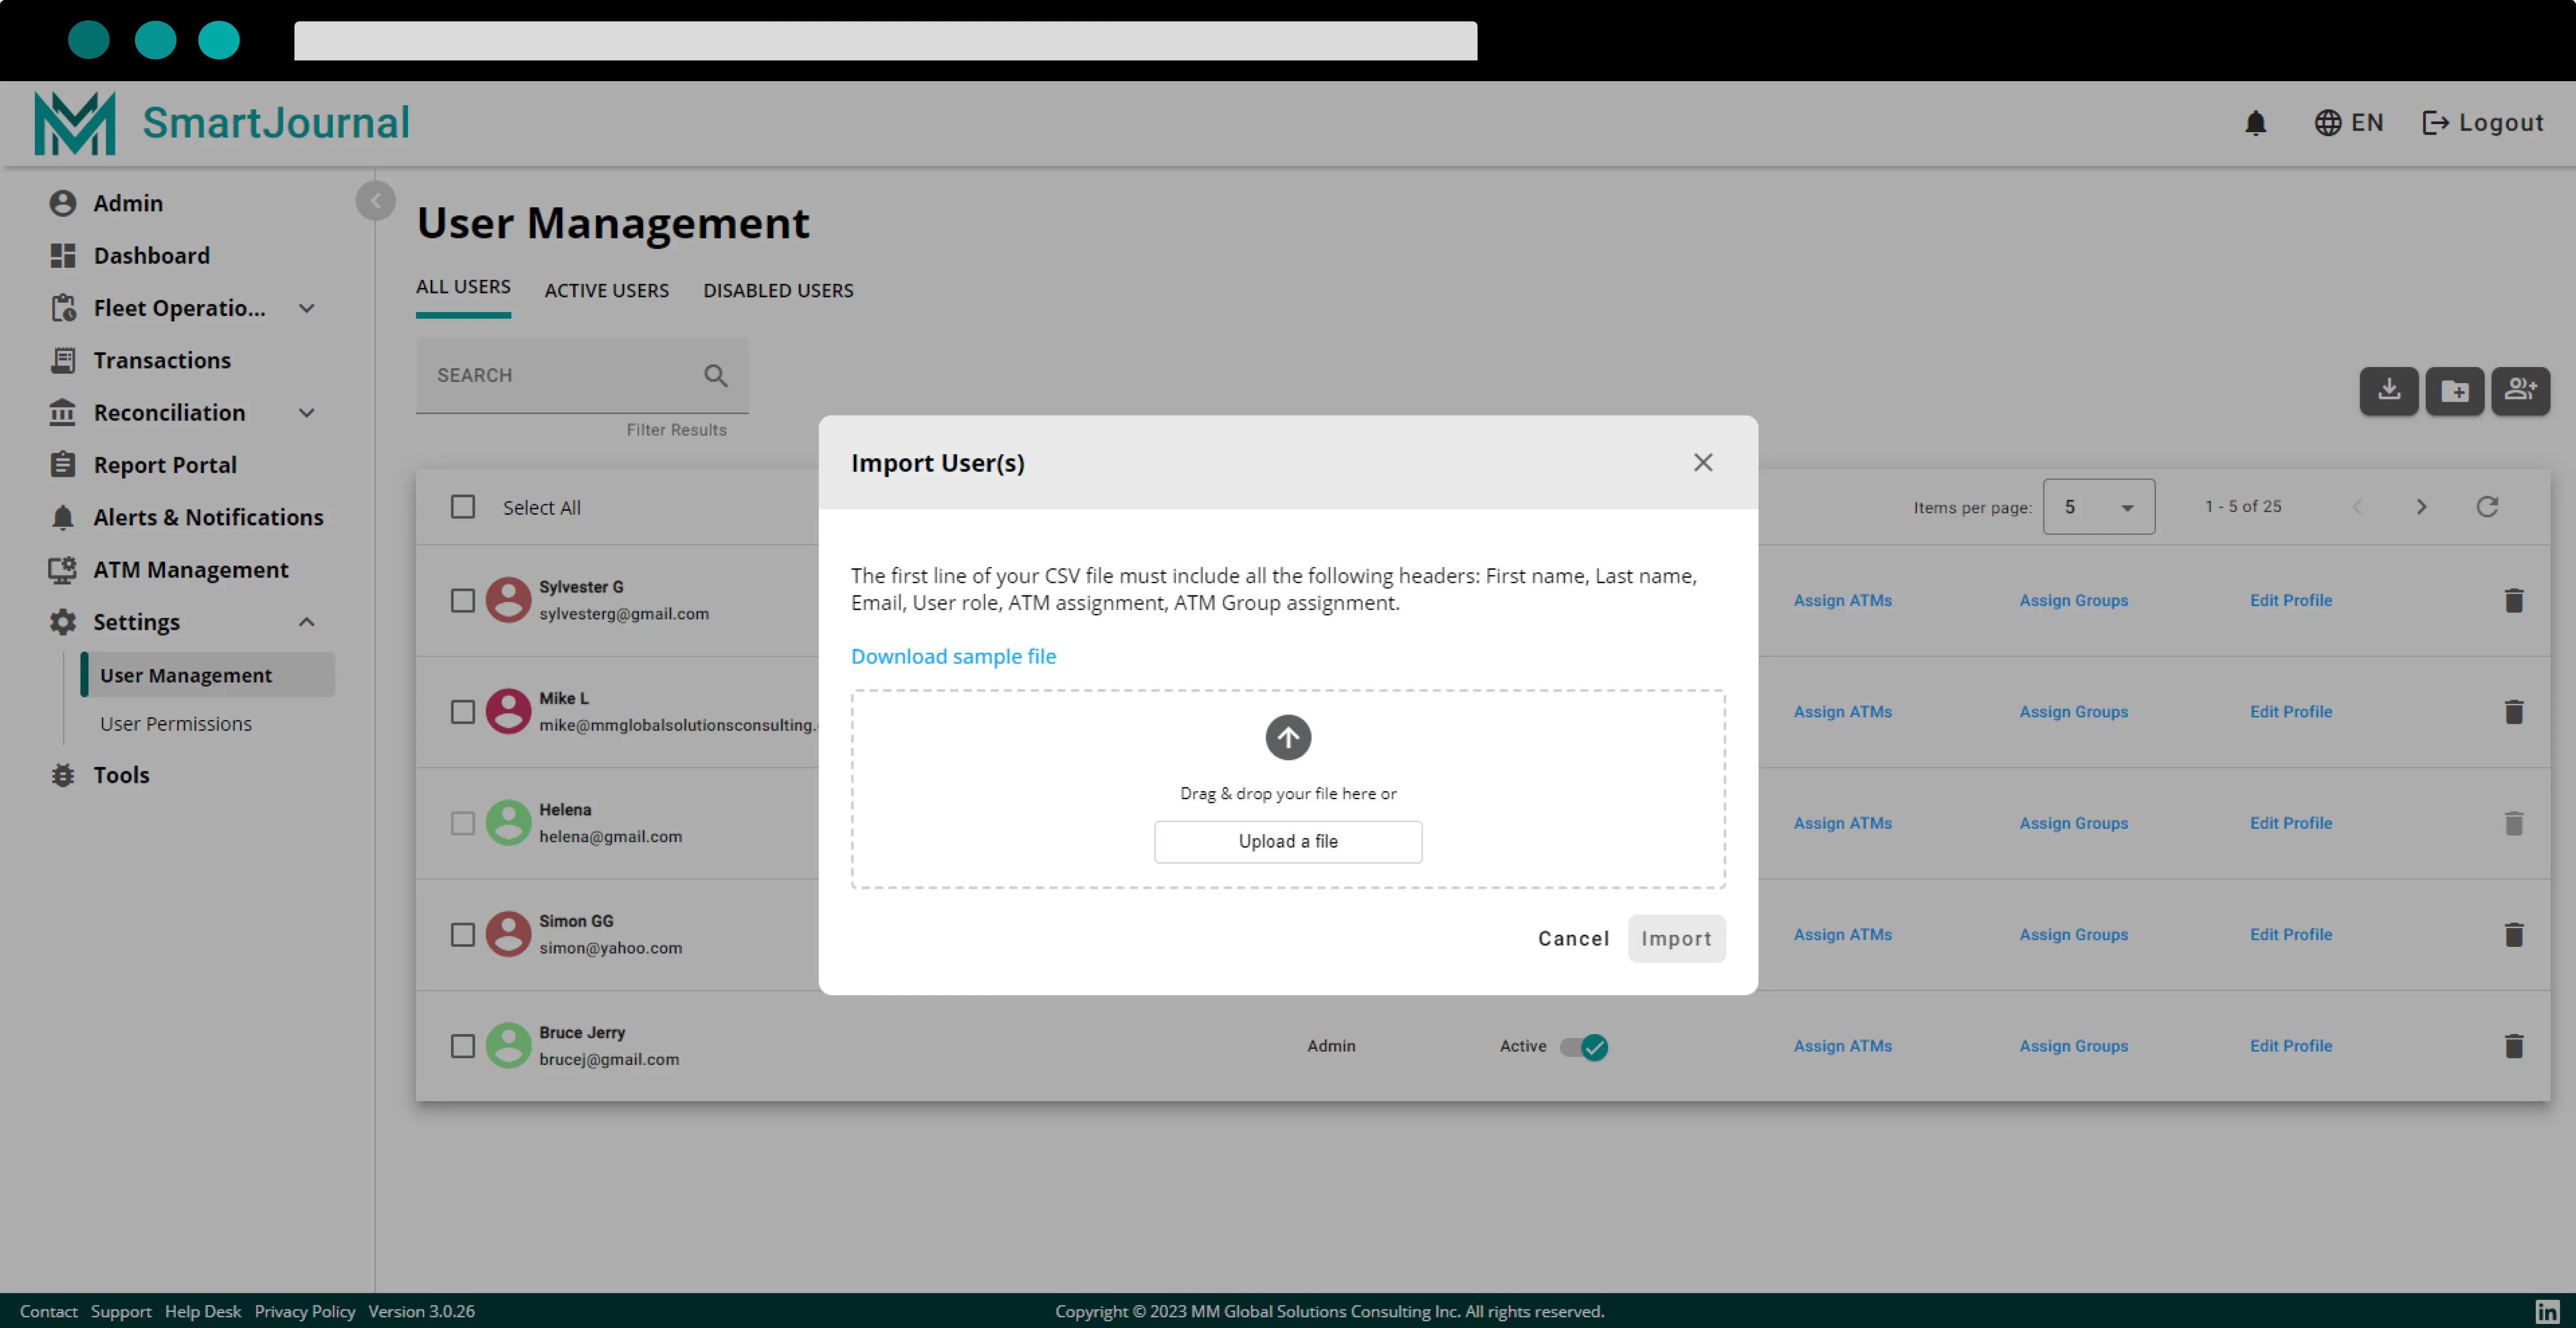2576x1328 pixels.
Task: Click the upload arrow icon in drop zone
Action: 1288,737
